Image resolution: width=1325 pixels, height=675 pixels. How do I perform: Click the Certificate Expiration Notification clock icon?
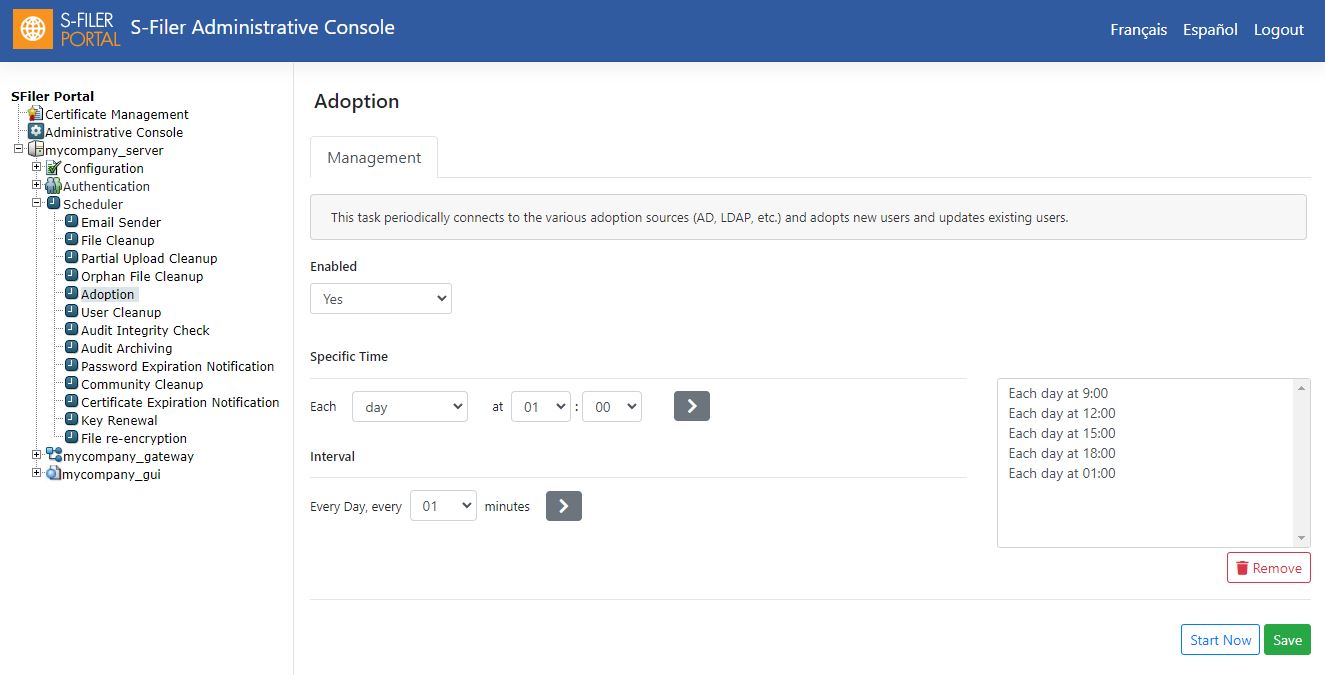(72, 402)
